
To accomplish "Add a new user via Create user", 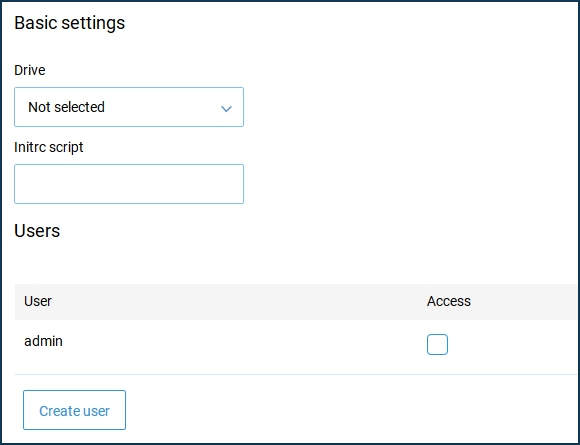I will [74, 410].
